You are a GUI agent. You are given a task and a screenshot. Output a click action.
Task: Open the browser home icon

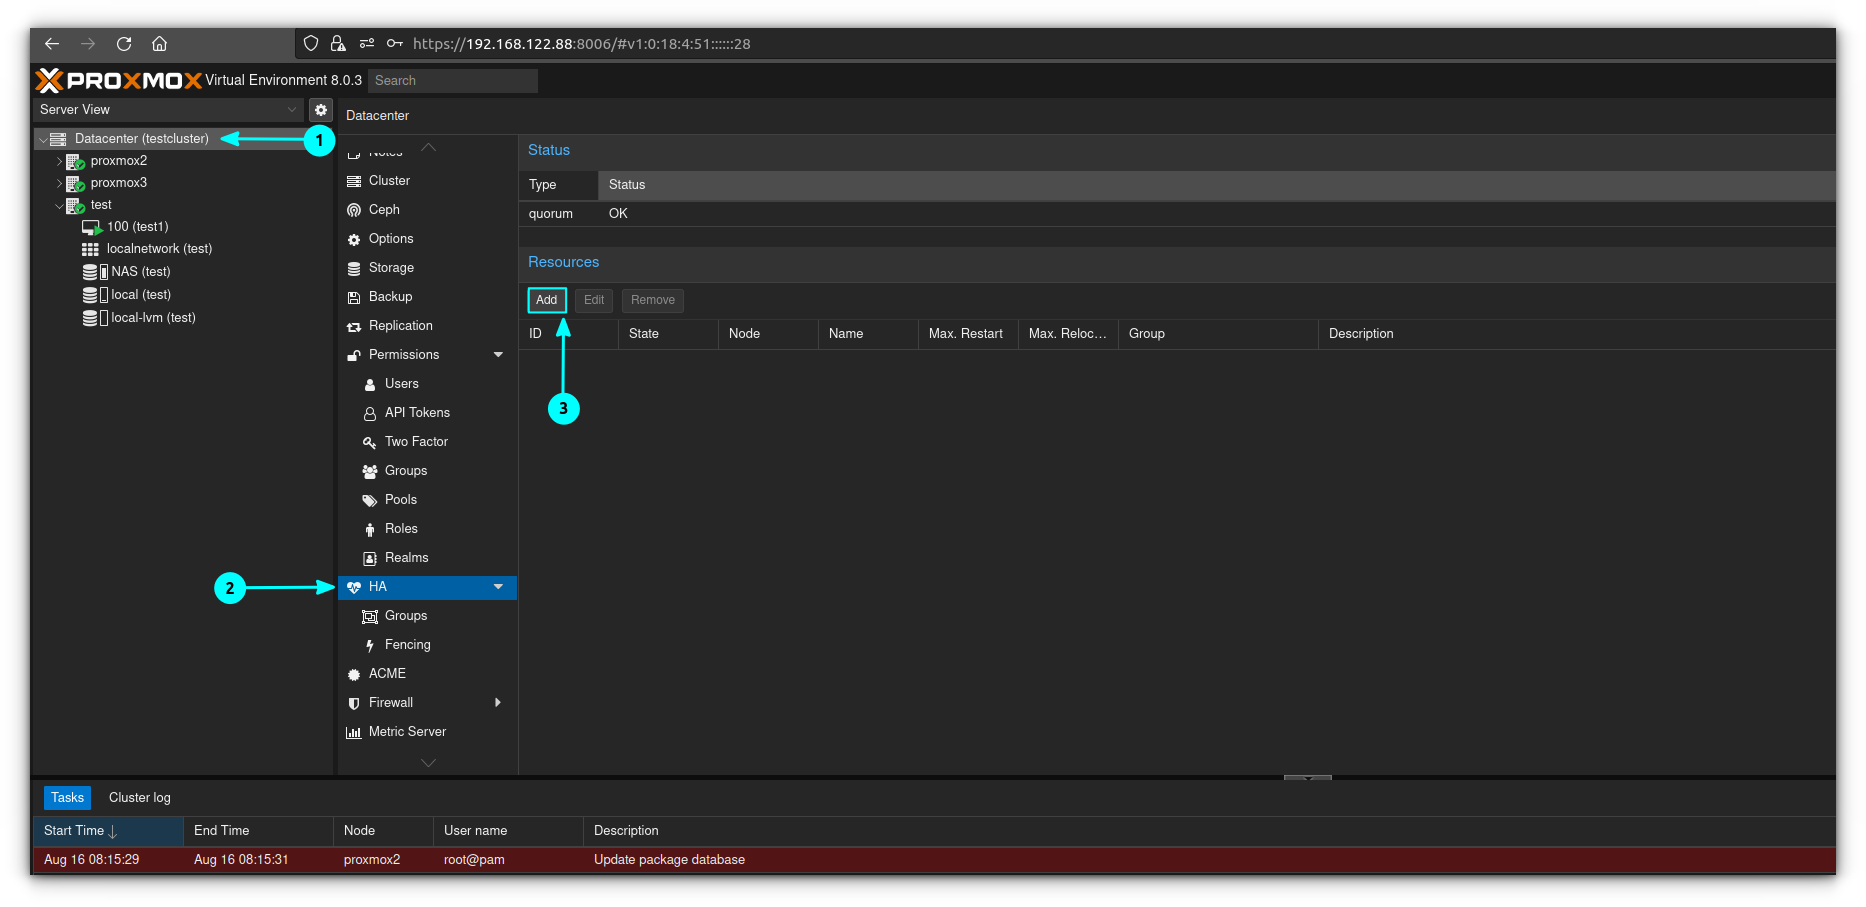[159, 44]
